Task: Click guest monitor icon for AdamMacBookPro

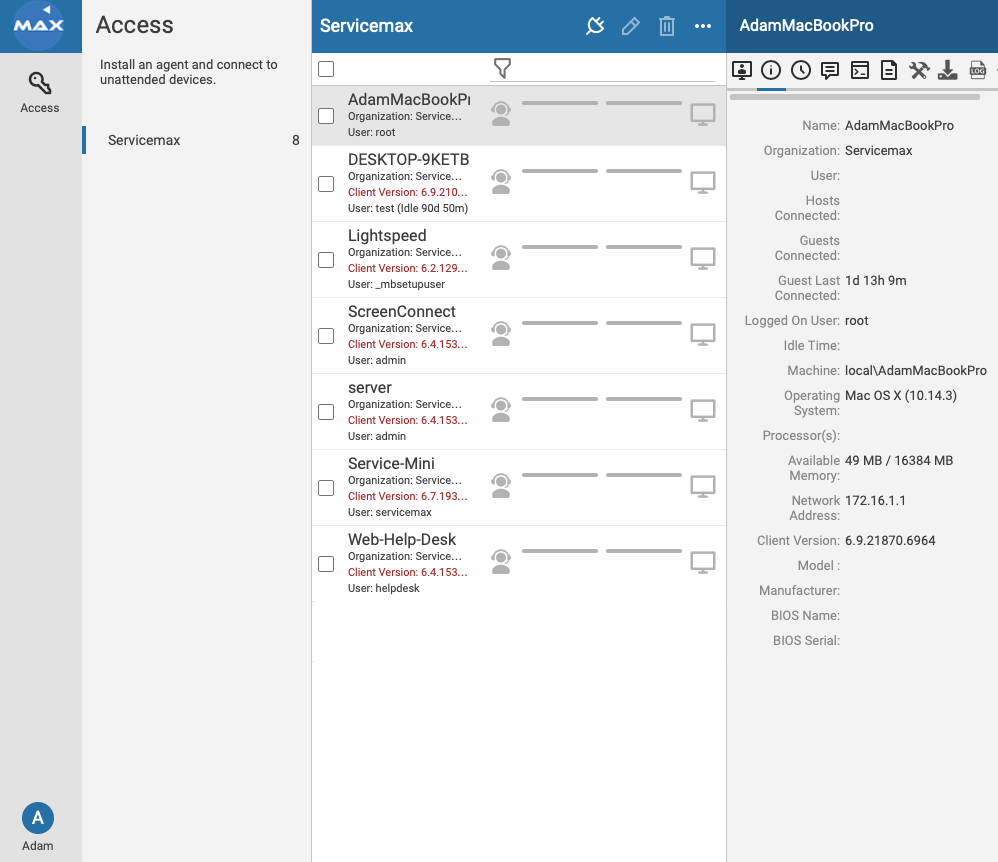Action: [703, 115]
